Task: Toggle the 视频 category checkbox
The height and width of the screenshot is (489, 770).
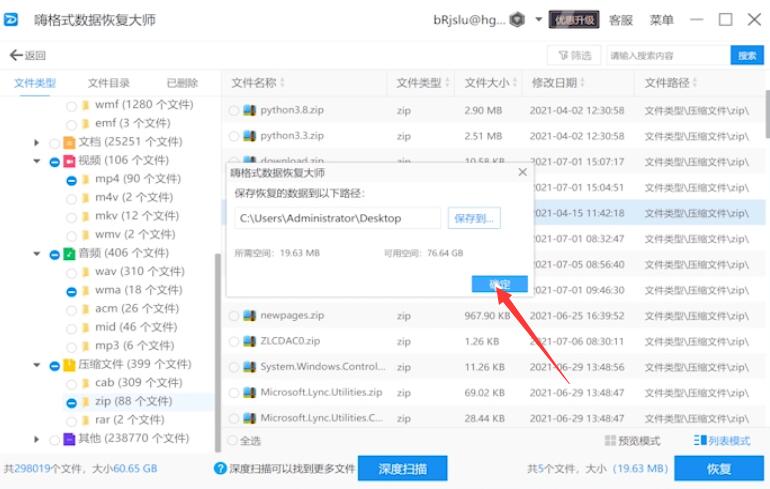Action: pyautogui.click(x=55, y=162)
